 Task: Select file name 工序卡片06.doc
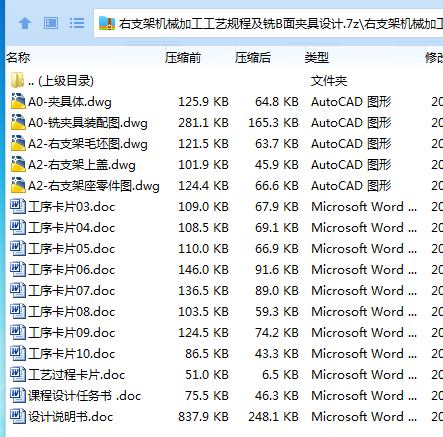[x=72, y=270]
